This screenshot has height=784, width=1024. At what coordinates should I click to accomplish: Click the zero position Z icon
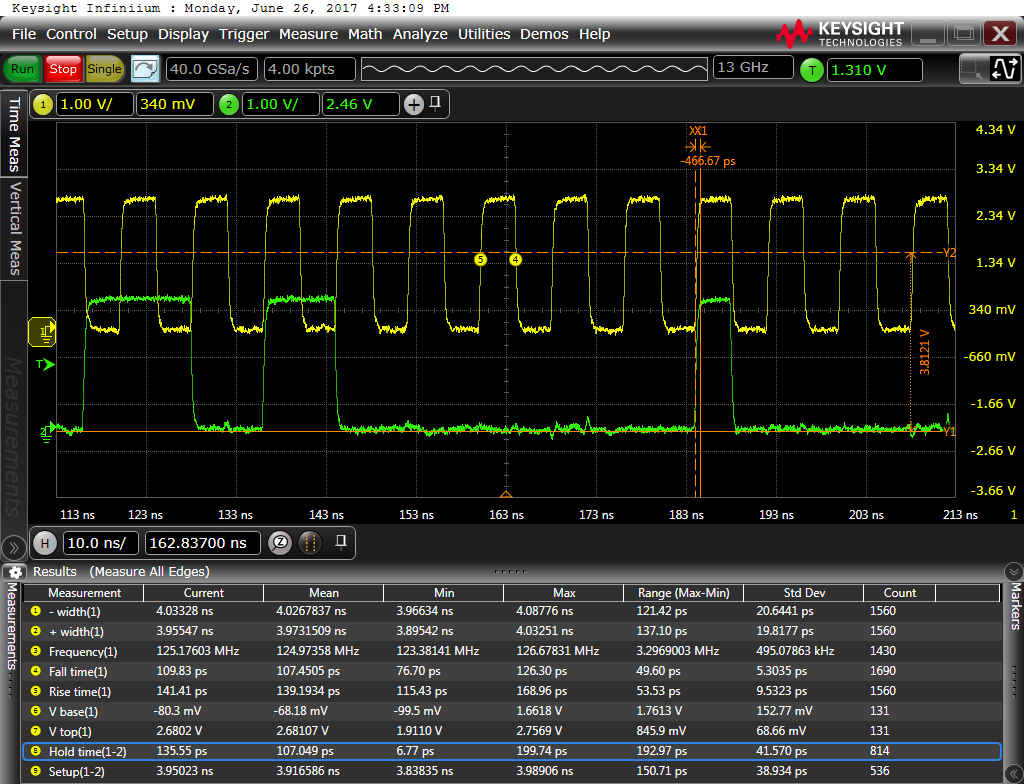[x=280, y=543]
